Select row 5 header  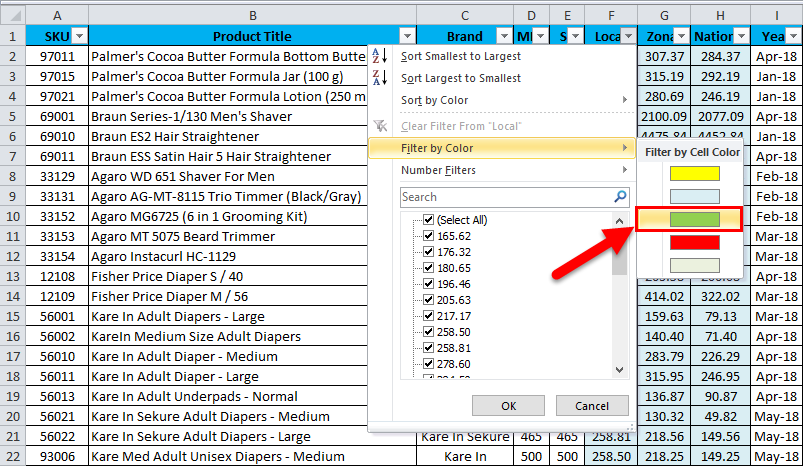pos(13,116)
